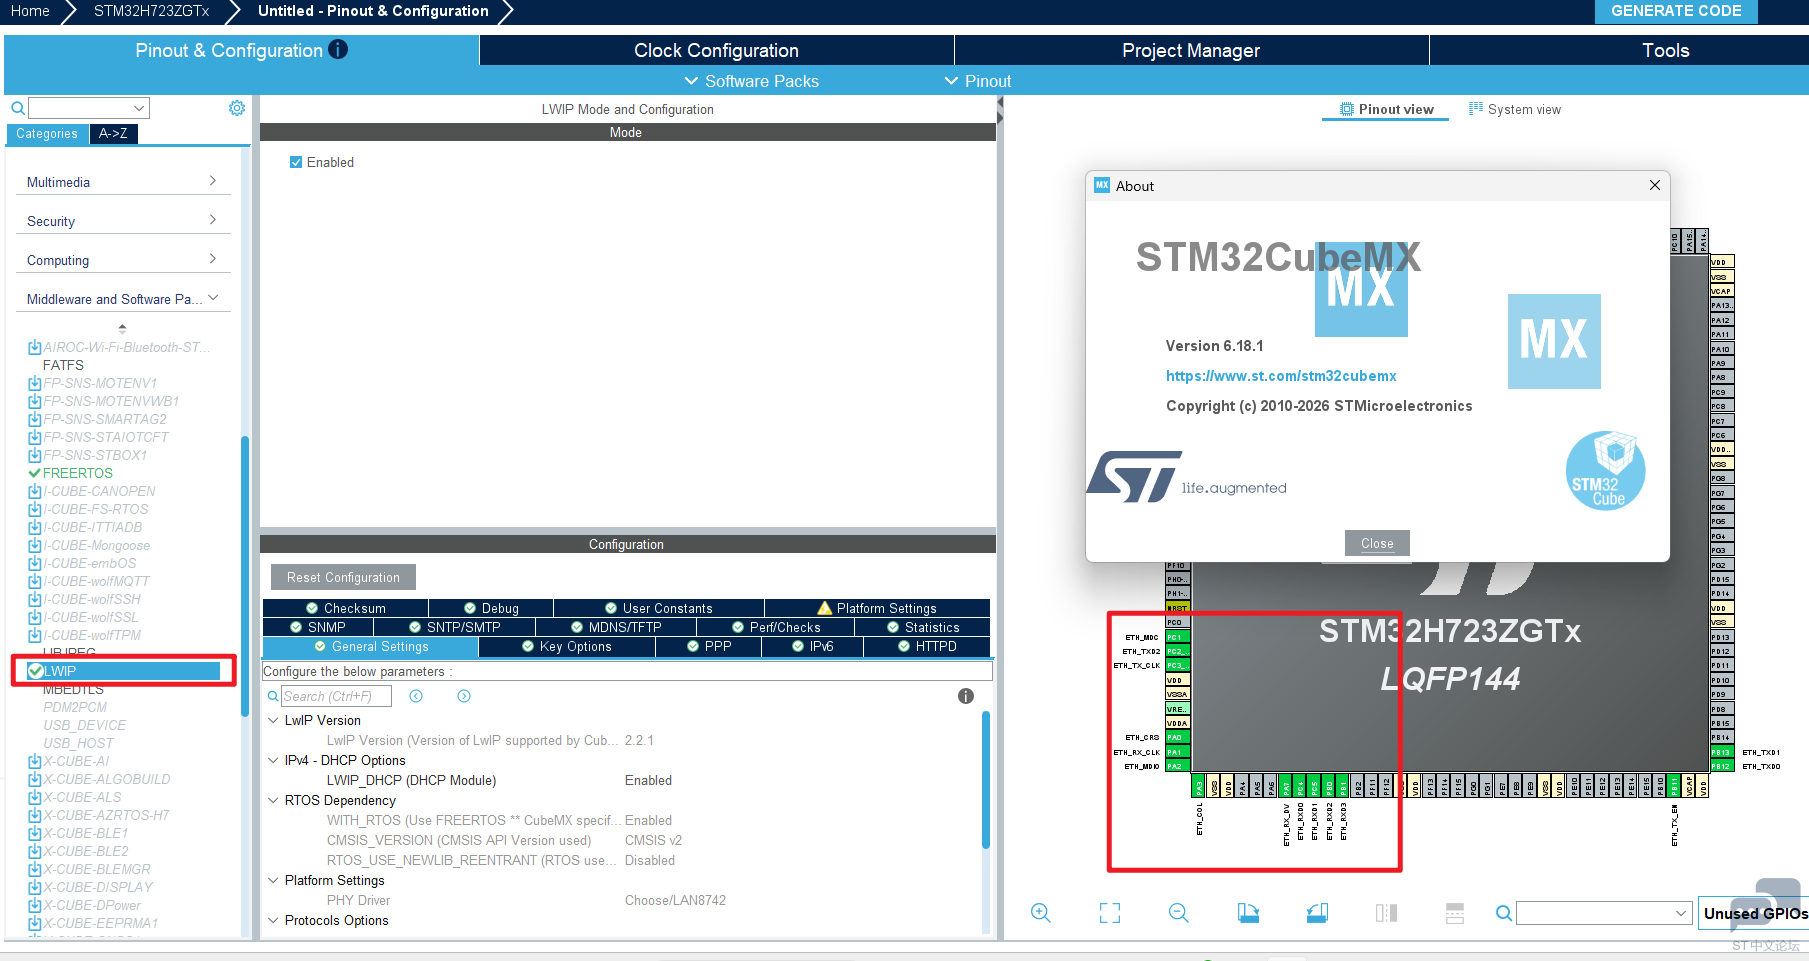1809x961 pixels.
Task: Expand the Security category
Action: click(x=122, y=221)
